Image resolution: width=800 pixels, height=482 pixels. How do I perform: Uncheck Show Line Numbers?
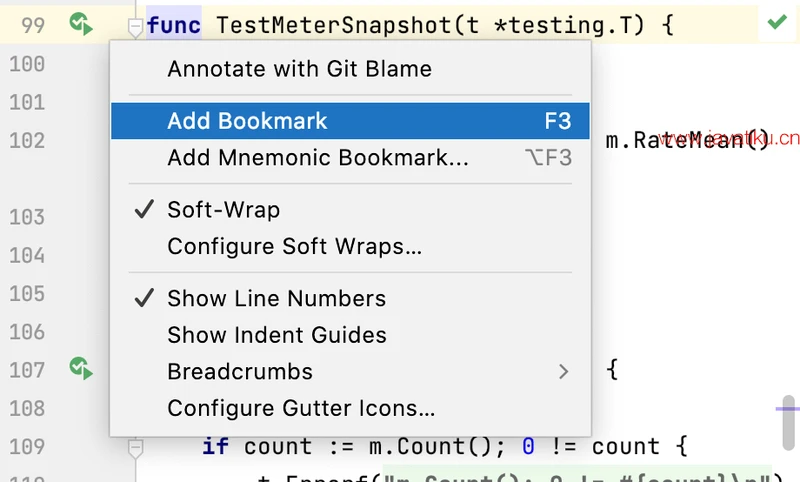276,298
